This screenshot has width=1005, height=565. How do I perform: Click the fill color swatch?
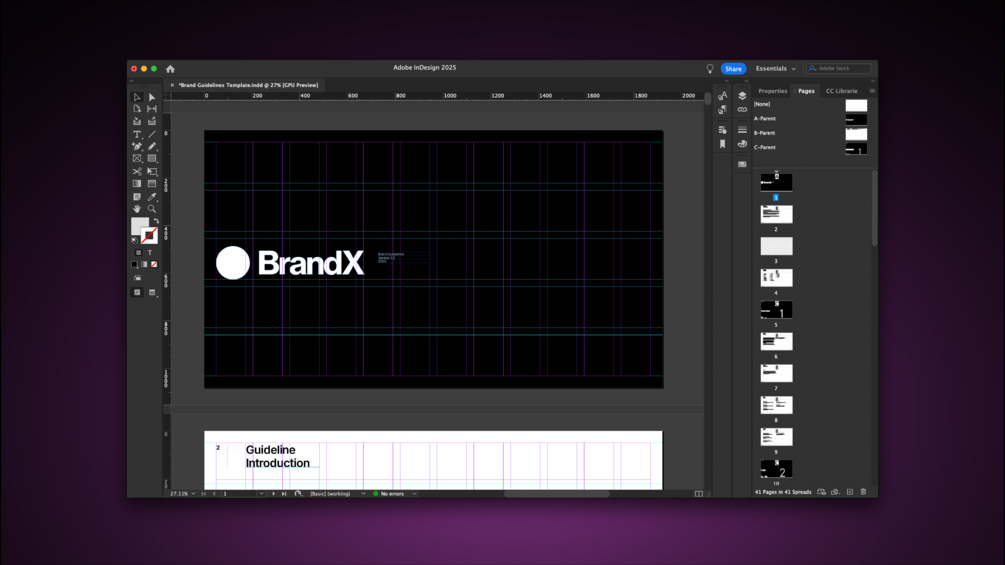click(139, 225)
